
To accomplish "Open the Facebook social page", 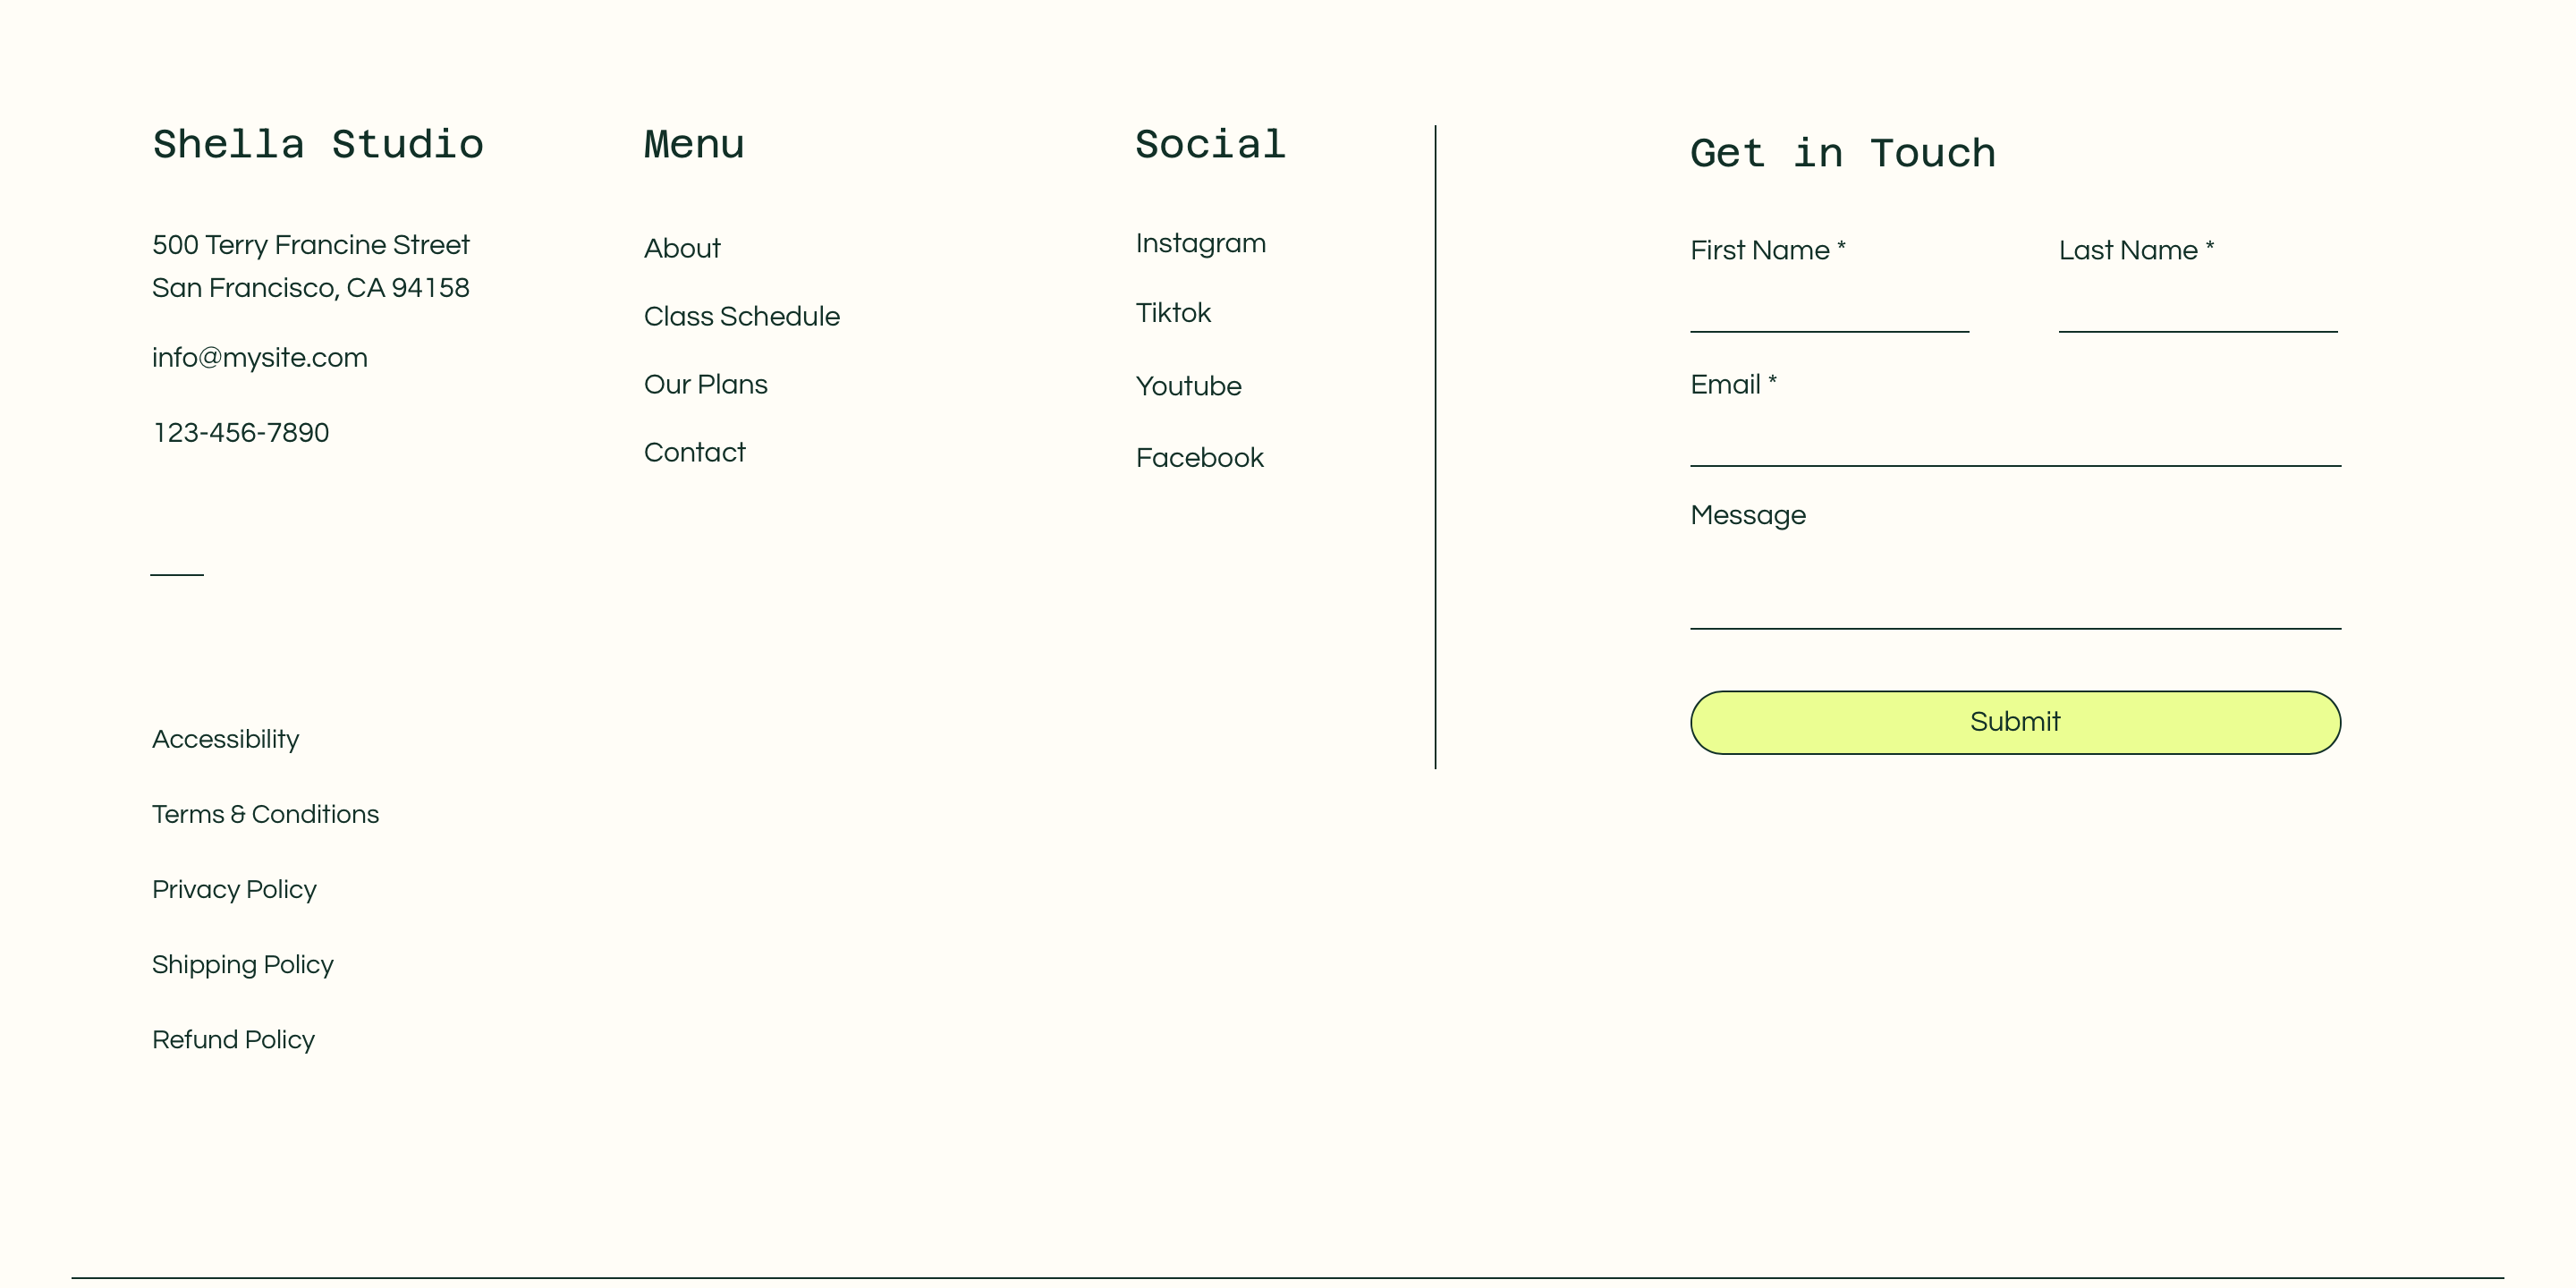I will [1199, 457].
